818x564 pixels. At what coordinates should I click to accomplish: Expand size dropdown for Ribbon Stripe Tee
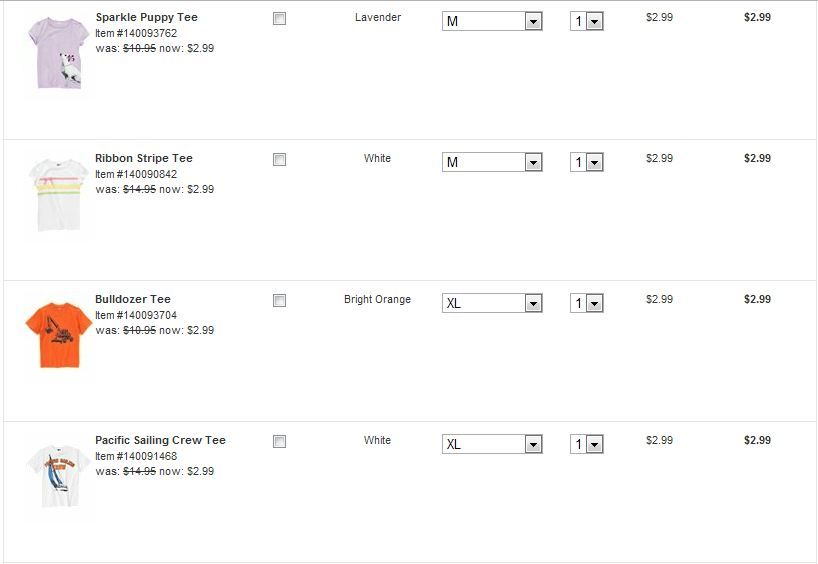[492, 162]
